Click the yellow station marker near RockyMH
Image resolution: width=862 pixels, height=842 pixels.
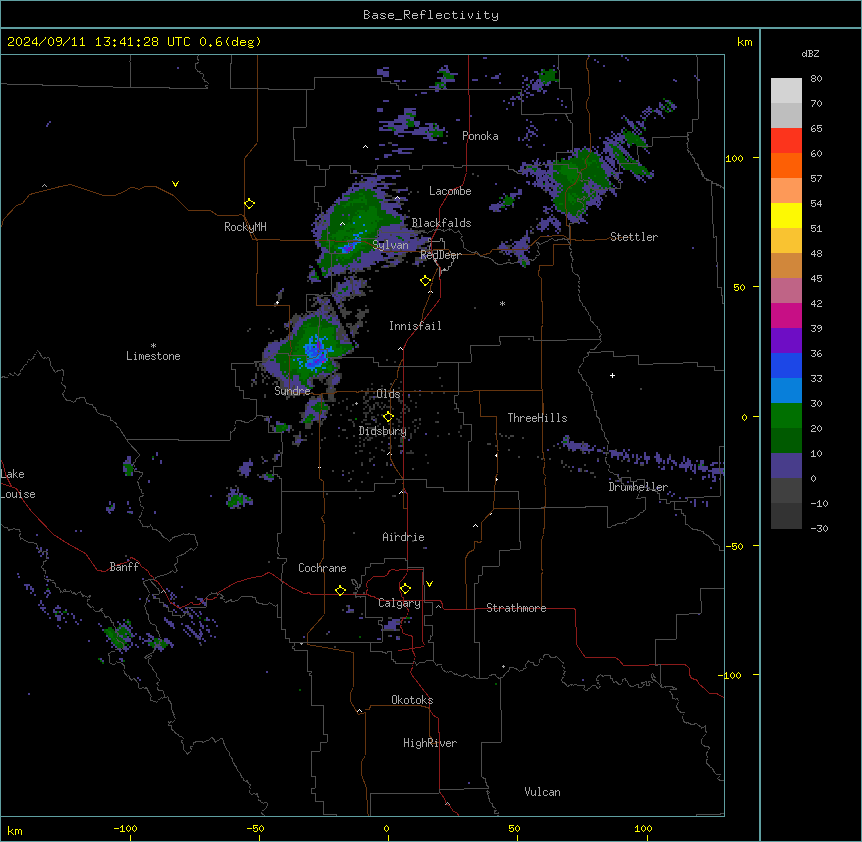[x=249, y=204]
